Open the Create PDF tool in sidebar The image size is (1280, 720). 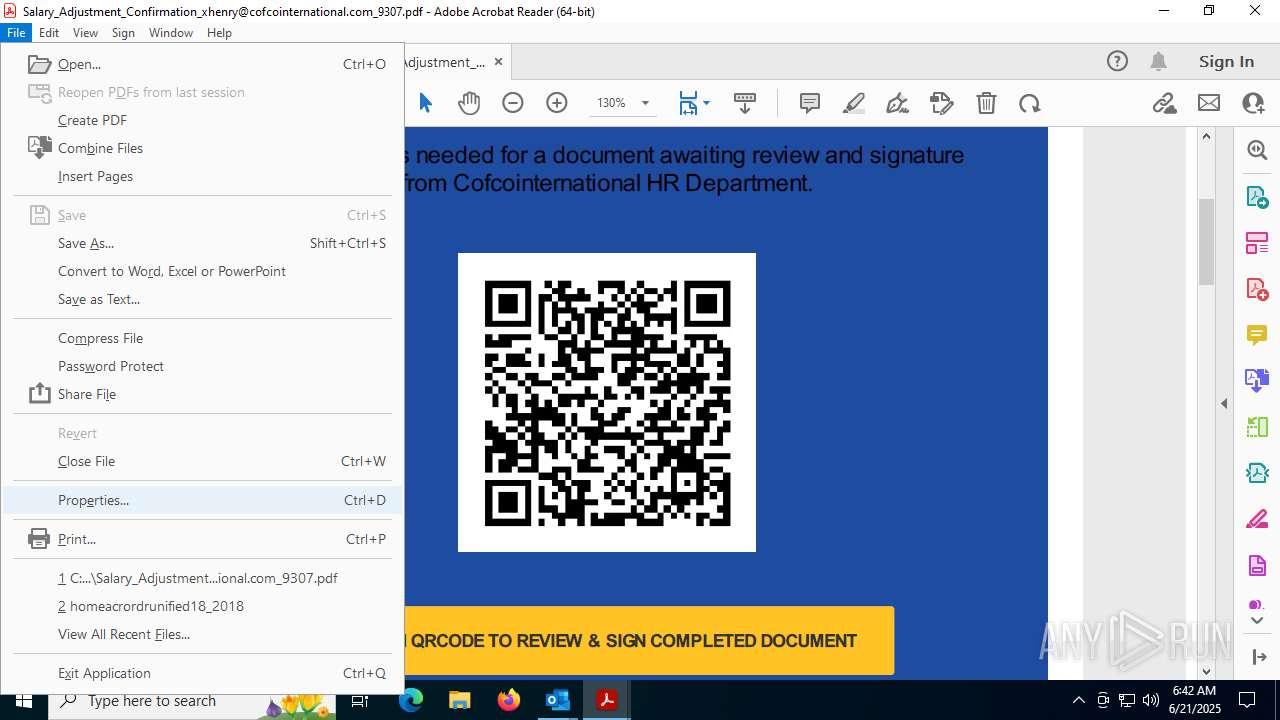point(1257,289)
